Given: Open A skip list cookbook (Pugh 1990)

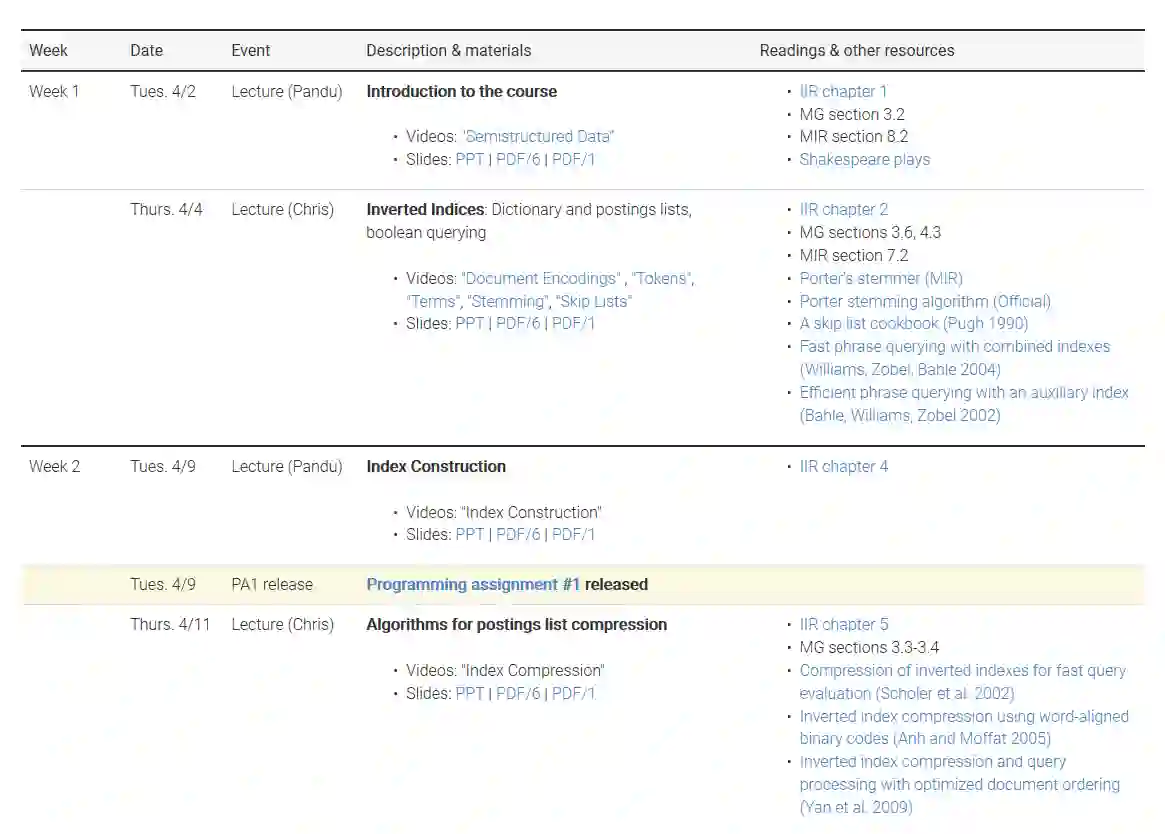Looking at the screenshot, I should (913, 323).
